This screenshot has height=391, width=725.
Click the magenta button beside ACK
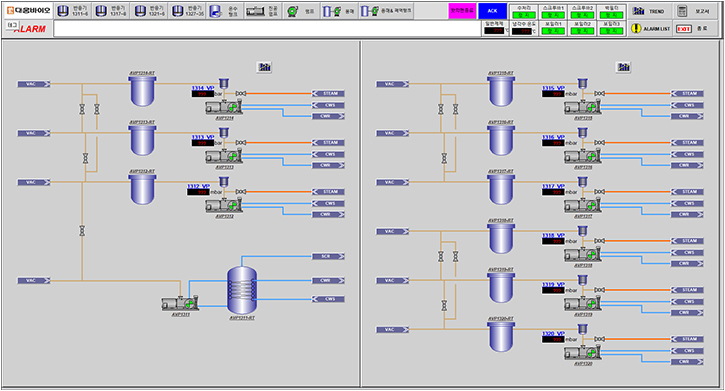coord(462,11)
